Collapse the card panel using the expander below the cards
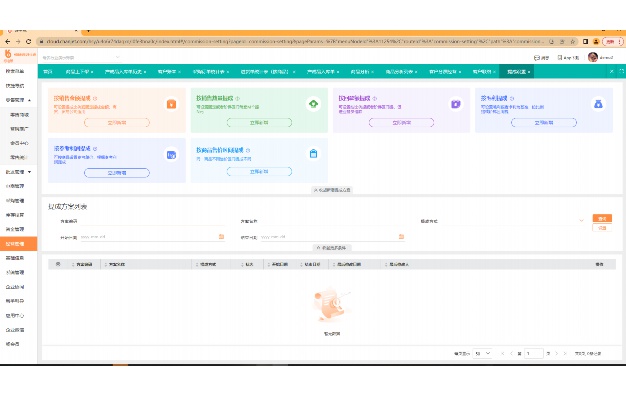 (x=332, y=190)
